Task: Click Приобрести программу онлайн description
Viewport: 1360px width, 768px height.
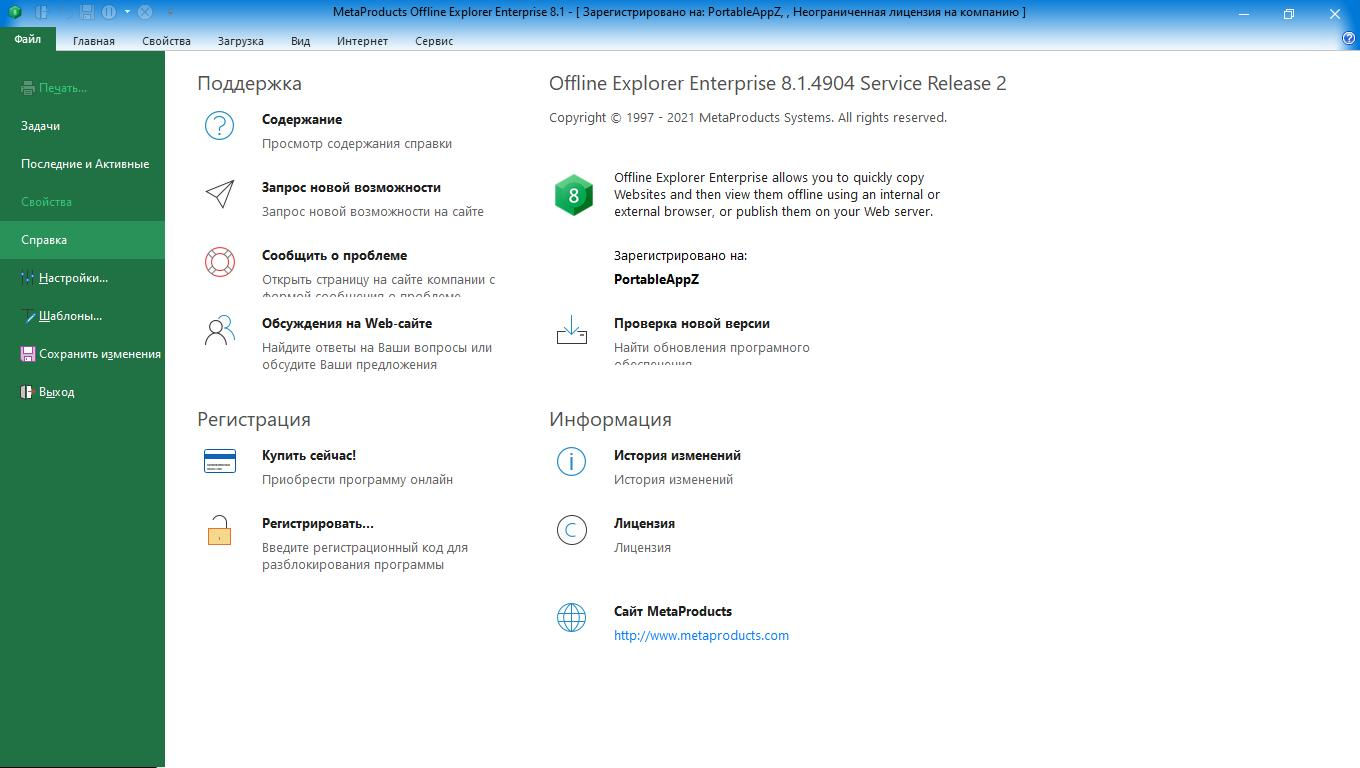Action: tap(357, 479)
